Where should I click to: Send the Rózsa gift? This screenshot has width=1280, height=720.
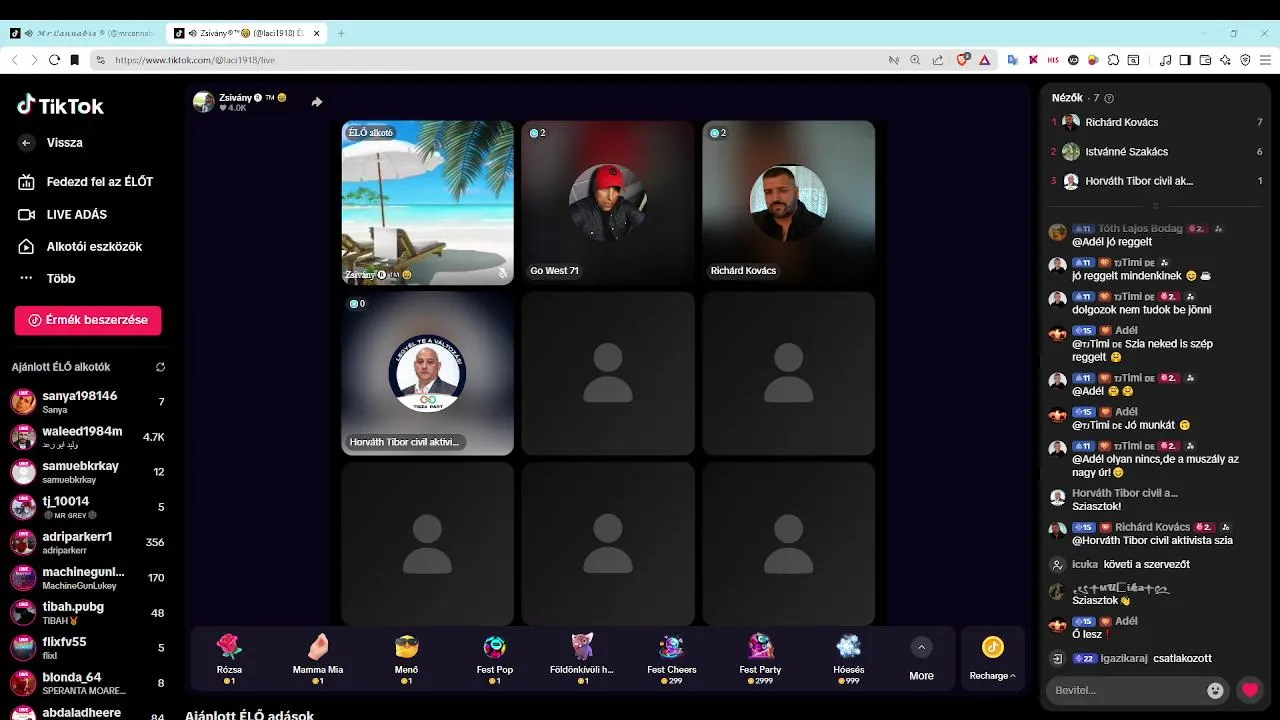click(x=229, y=658)
